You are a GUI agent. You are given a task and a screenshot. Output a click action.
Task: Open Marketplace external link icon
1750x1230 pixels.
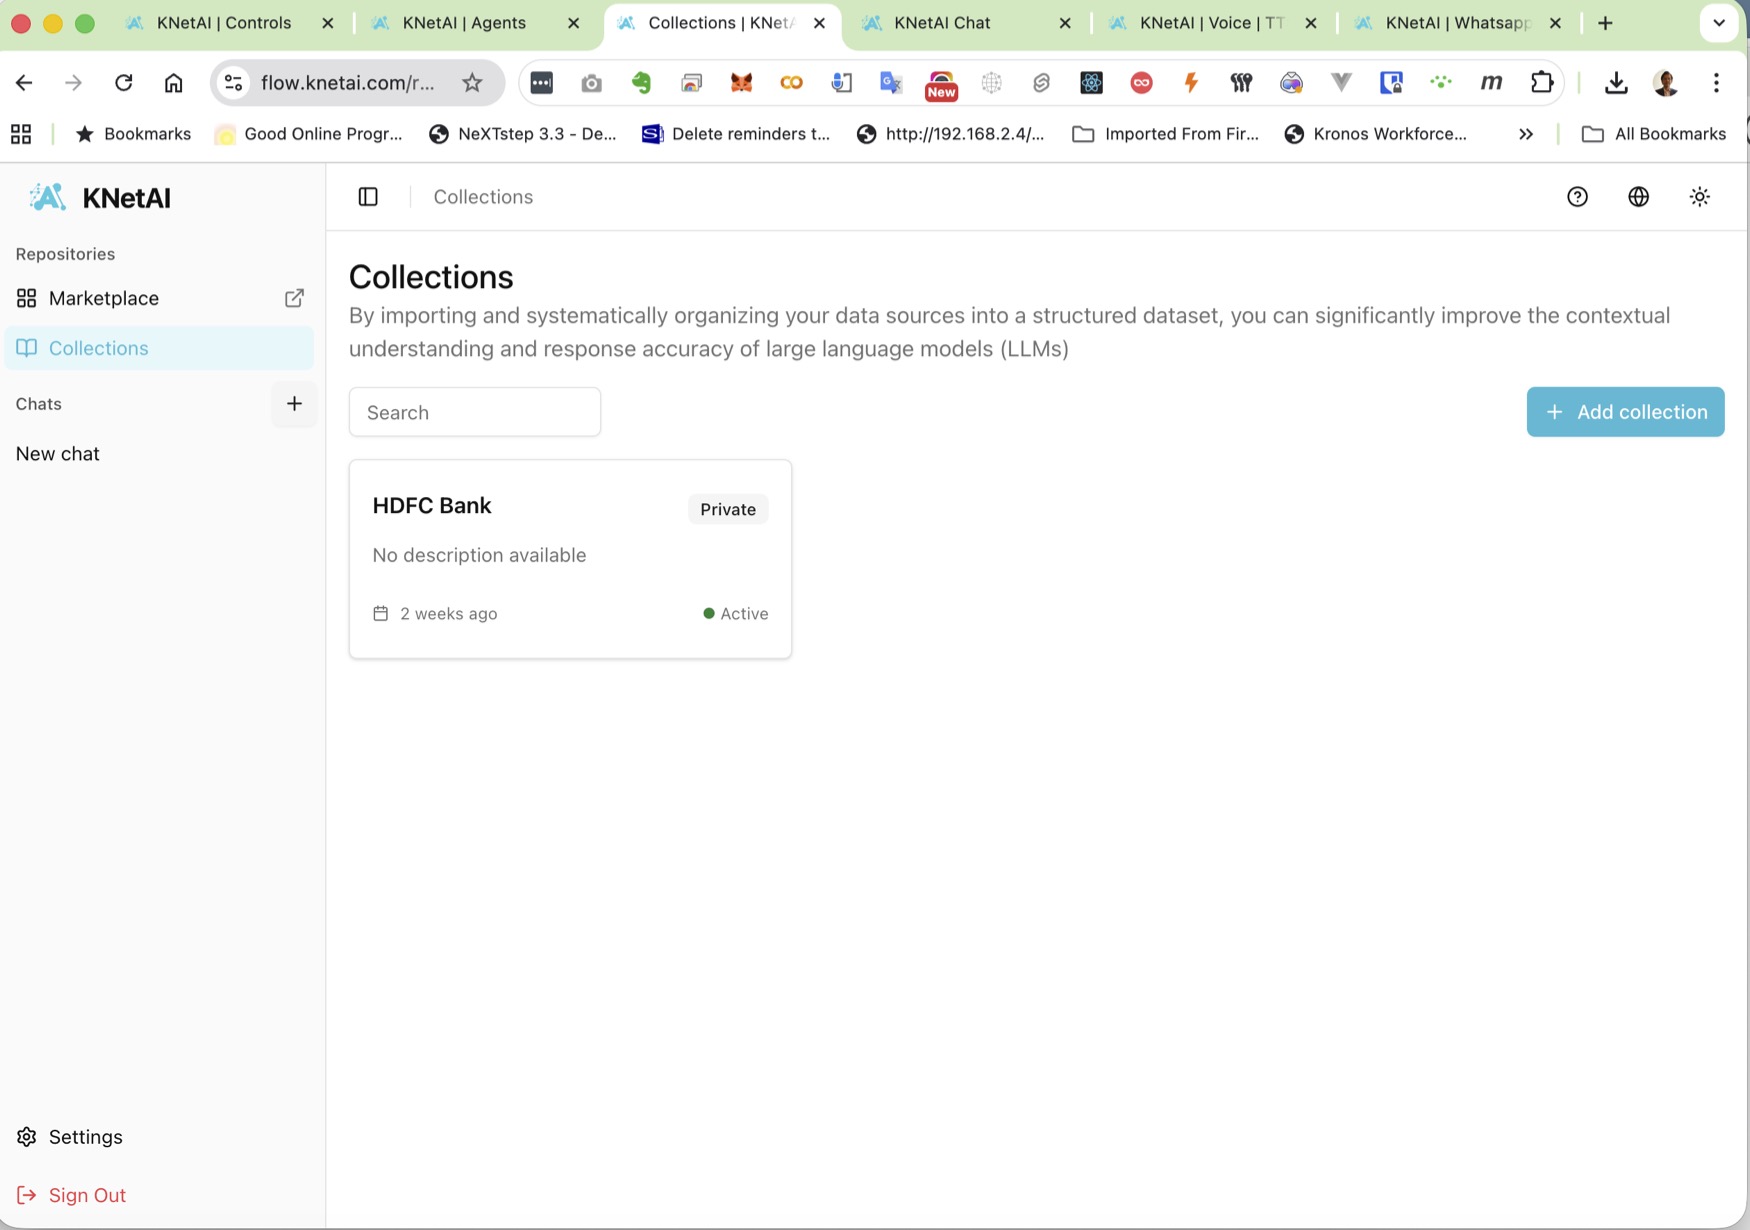(294, 298)
